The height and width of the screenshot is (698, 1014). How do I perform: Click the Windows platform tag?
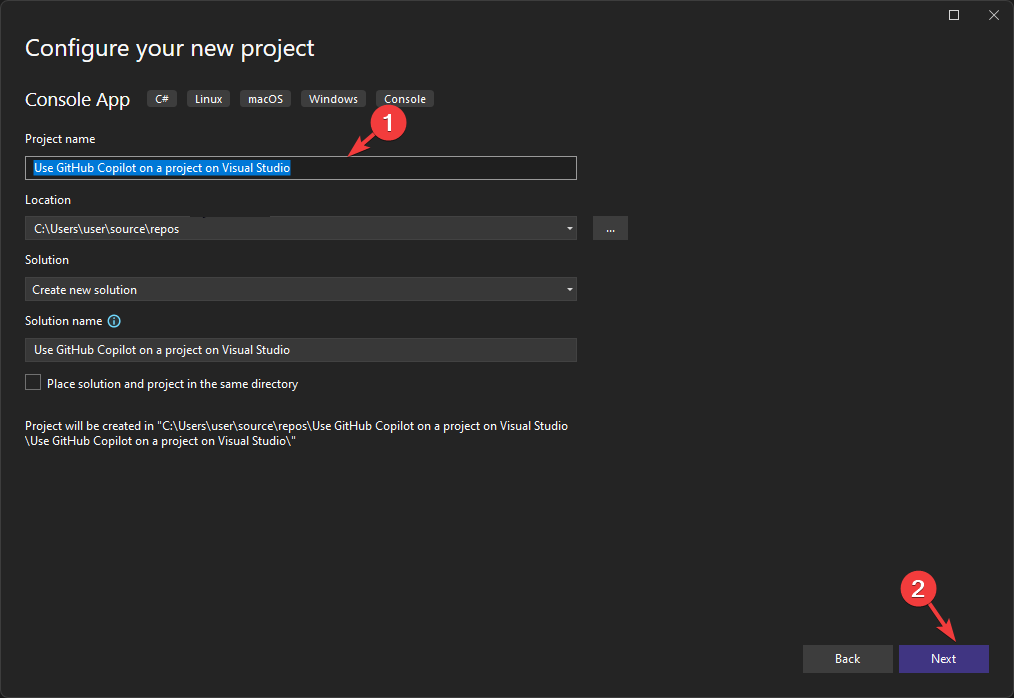333,99
